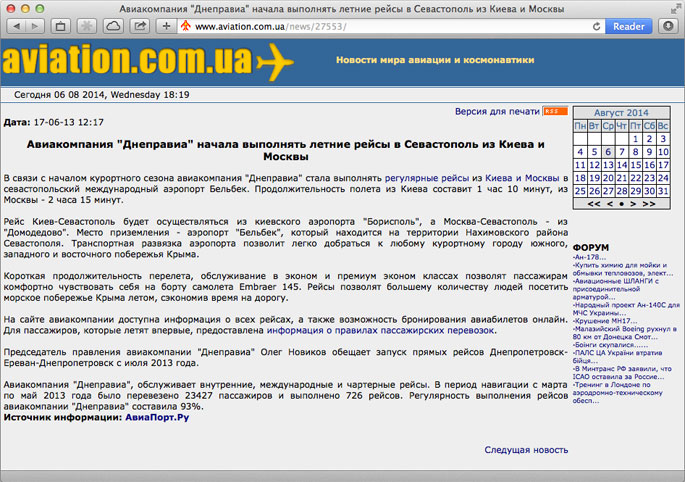Viewport: 685px width, 482px height.
Task: Go forward with Safari forward arrow
Action: point(35,26)
